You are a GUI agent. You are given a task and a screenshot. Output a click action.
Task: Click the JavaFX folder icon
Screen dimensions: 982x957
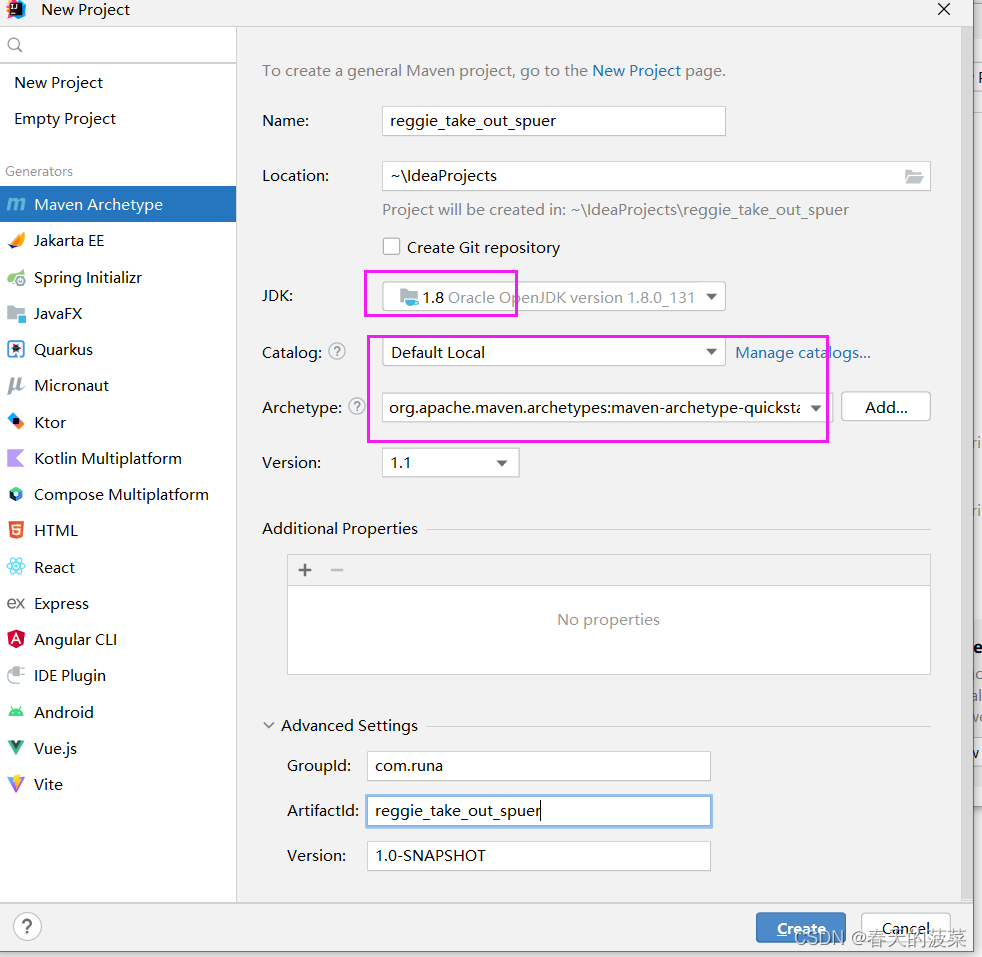click(16, 313)
